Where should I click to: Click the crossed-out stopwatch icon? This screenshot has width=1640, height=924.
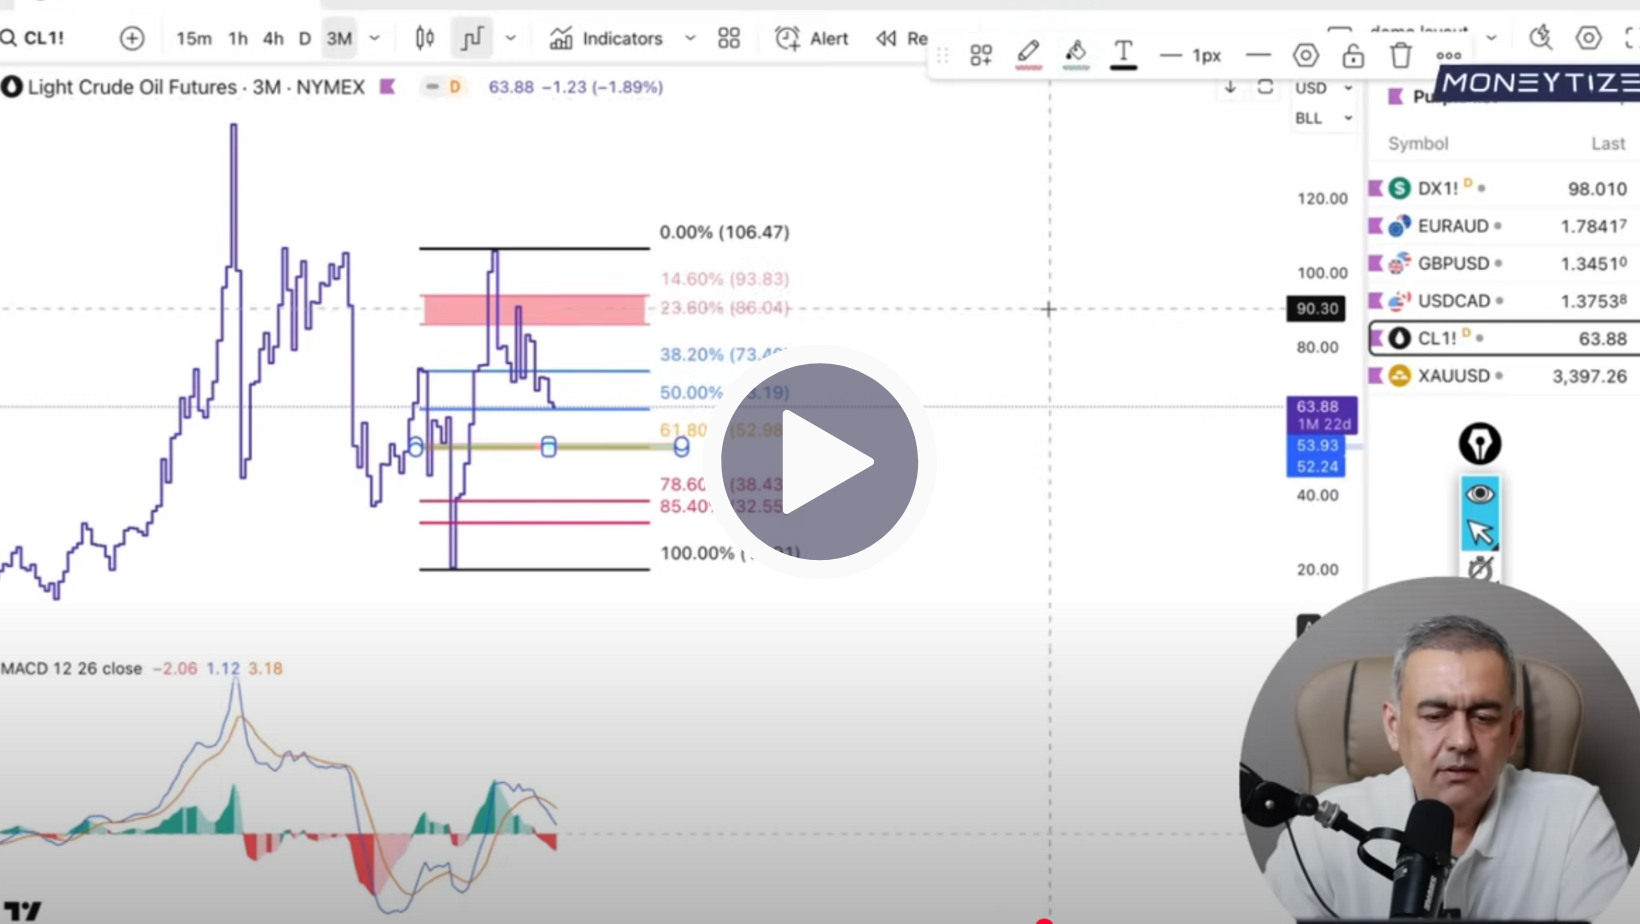[x=1480, y=570]
